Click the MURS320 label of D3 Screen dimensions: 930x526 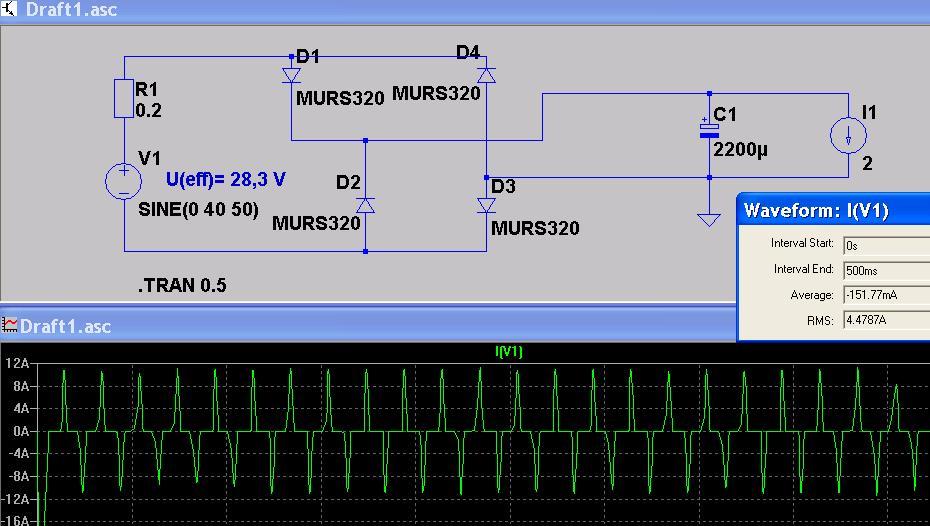click(x=535, y=228)
